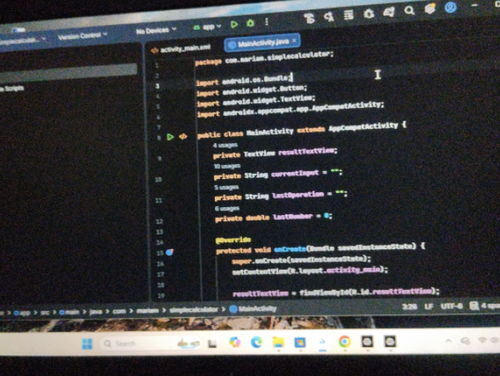Open File Explorer from the taskbar
Viewport: 500px width, 376px height.
coord(278,342)
